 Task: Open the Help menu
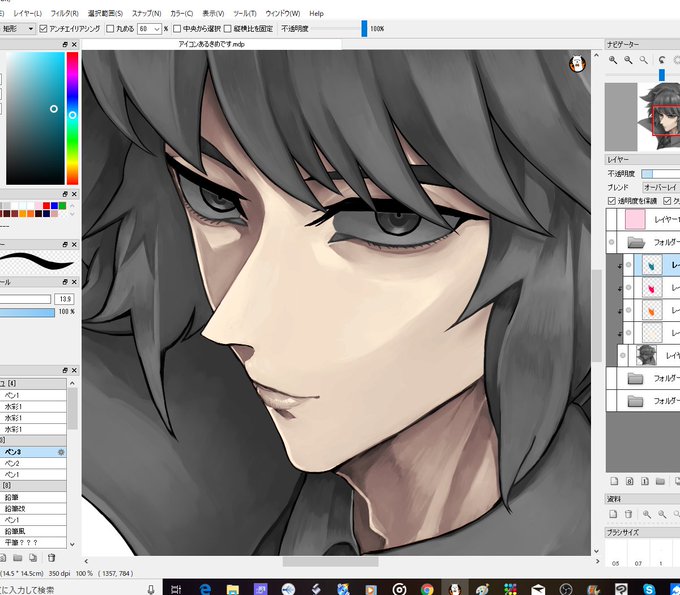click(x=317, y=13)
